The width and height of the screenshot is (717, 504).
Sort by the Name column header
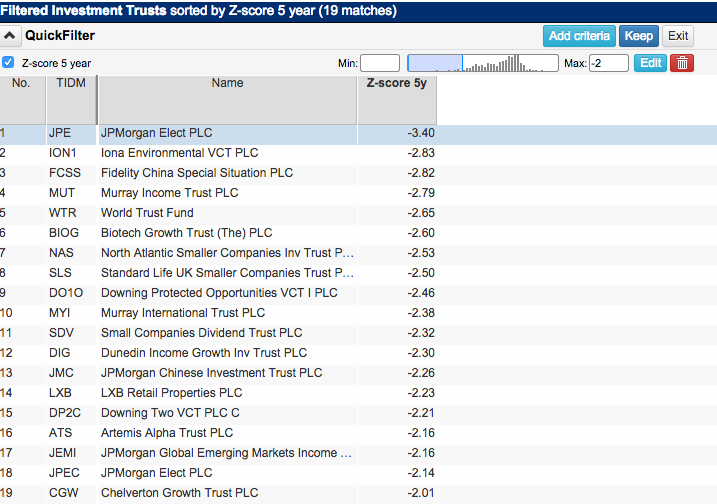(227, 100)
